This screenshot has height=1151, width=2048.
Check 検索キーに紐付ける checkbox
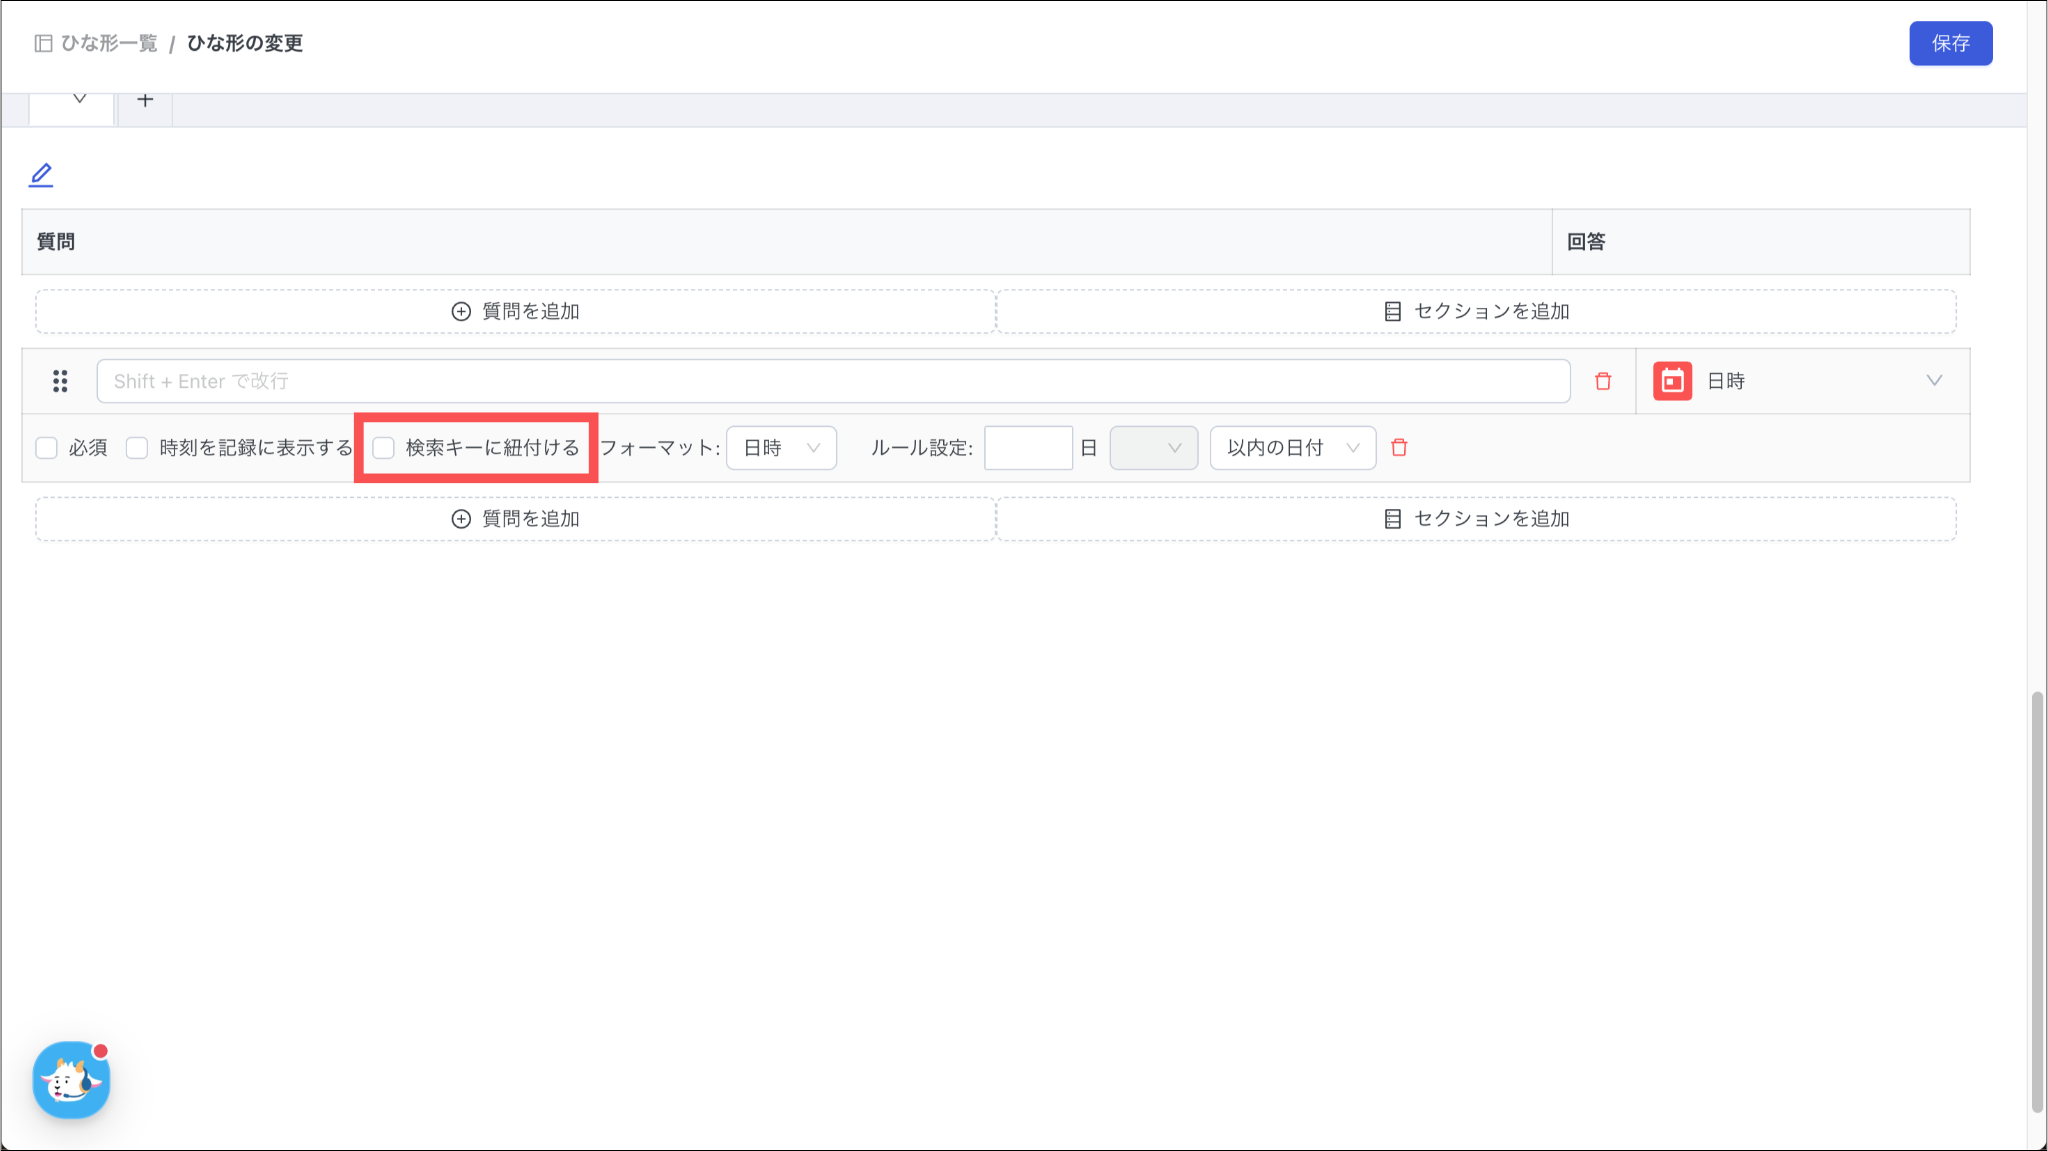click(384, 448)
